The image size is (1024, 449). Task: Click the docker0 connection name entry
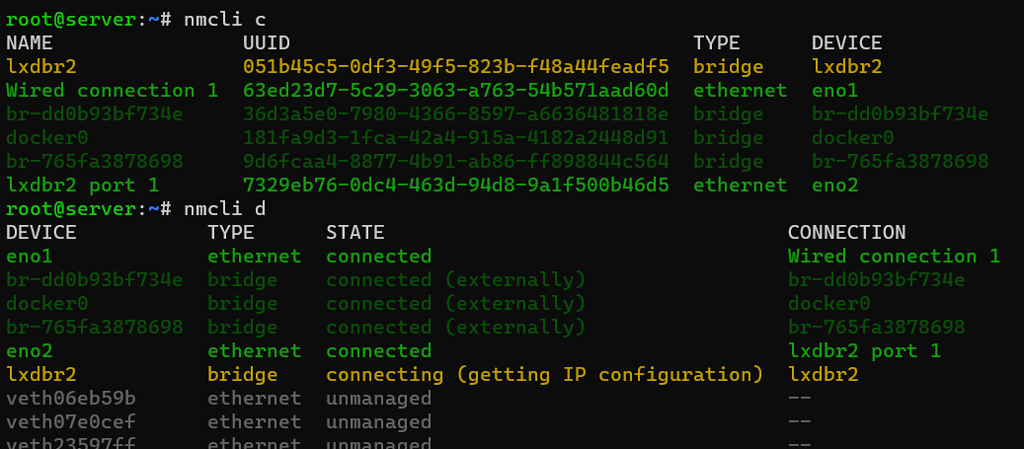[46, 138]
